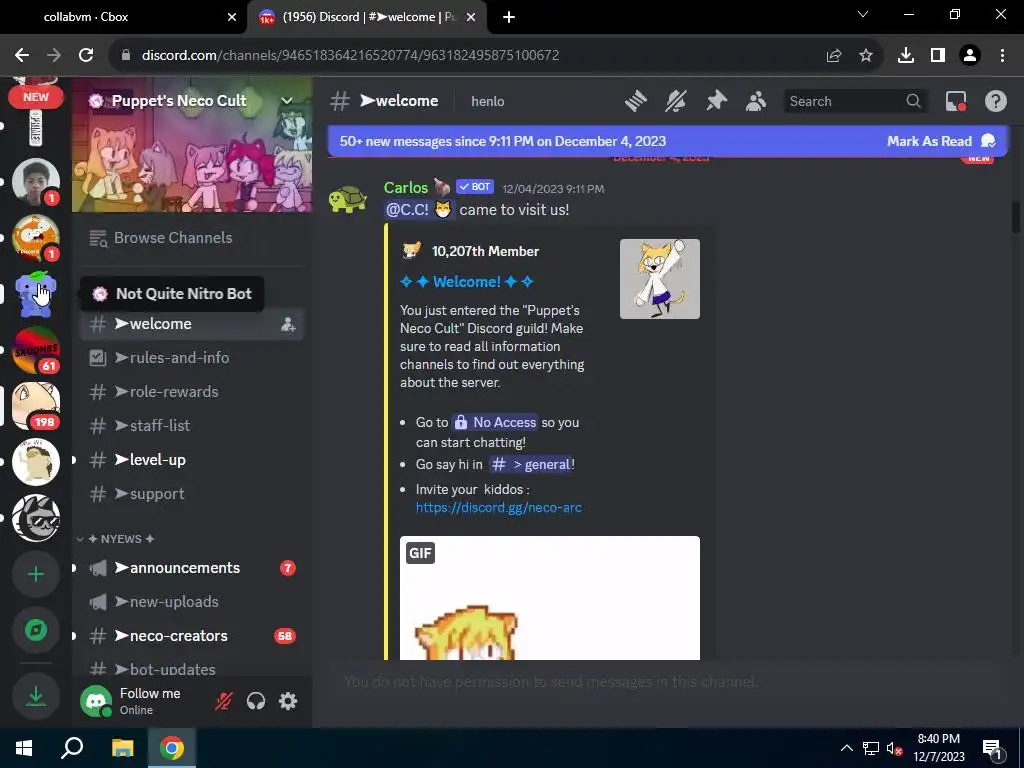
Task: Select the Not Quite Nitro Bot server icon
Action: 36,294
